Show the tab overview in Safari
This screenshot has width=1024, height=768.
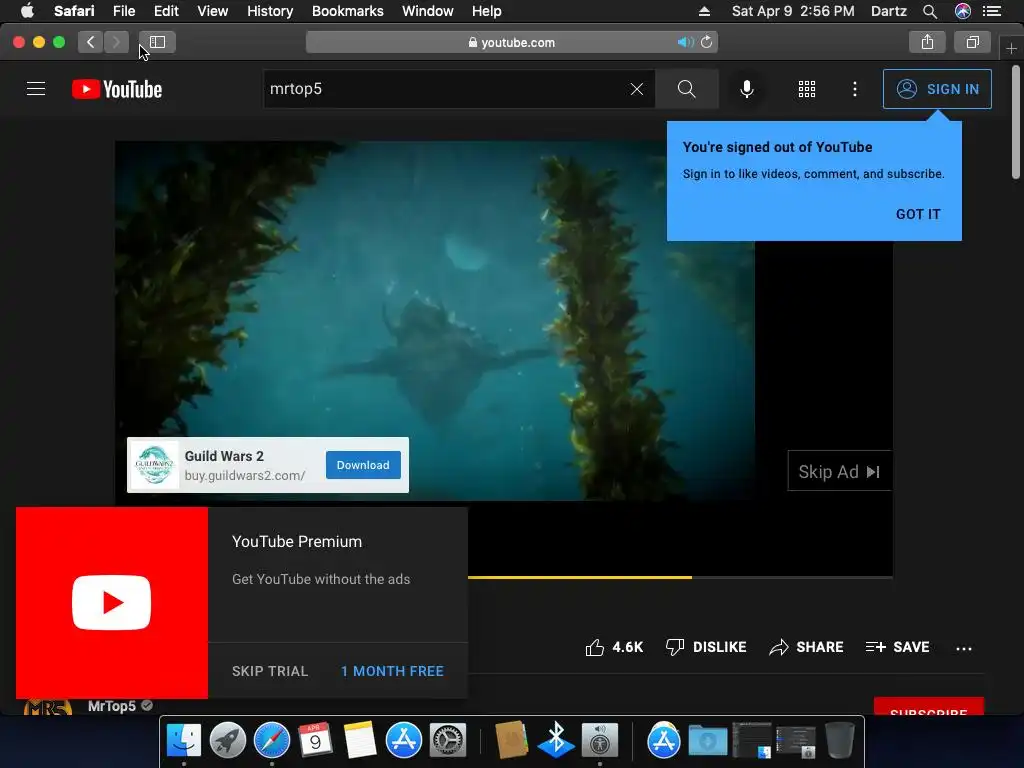pyautogui.click(x=972, y=42)
